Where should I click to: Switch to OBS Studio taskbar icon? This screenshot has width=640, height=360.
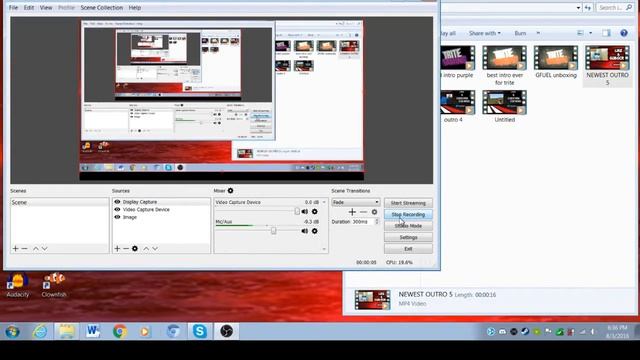(226, 331)
